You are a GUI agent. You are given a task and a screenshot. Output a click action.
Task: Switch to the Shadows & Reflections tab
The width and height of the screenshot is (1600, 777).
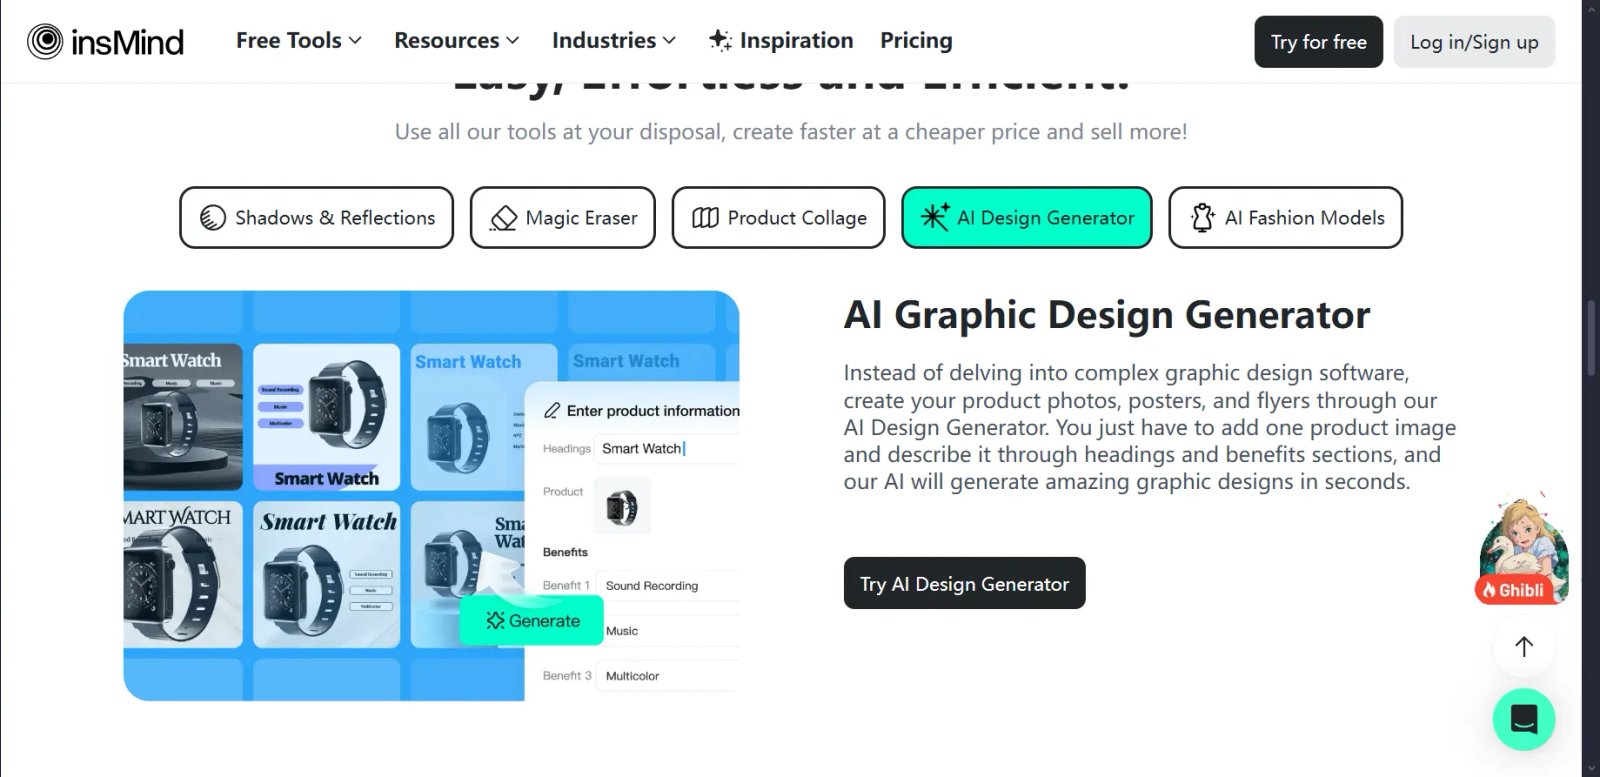tap(316, 218)
